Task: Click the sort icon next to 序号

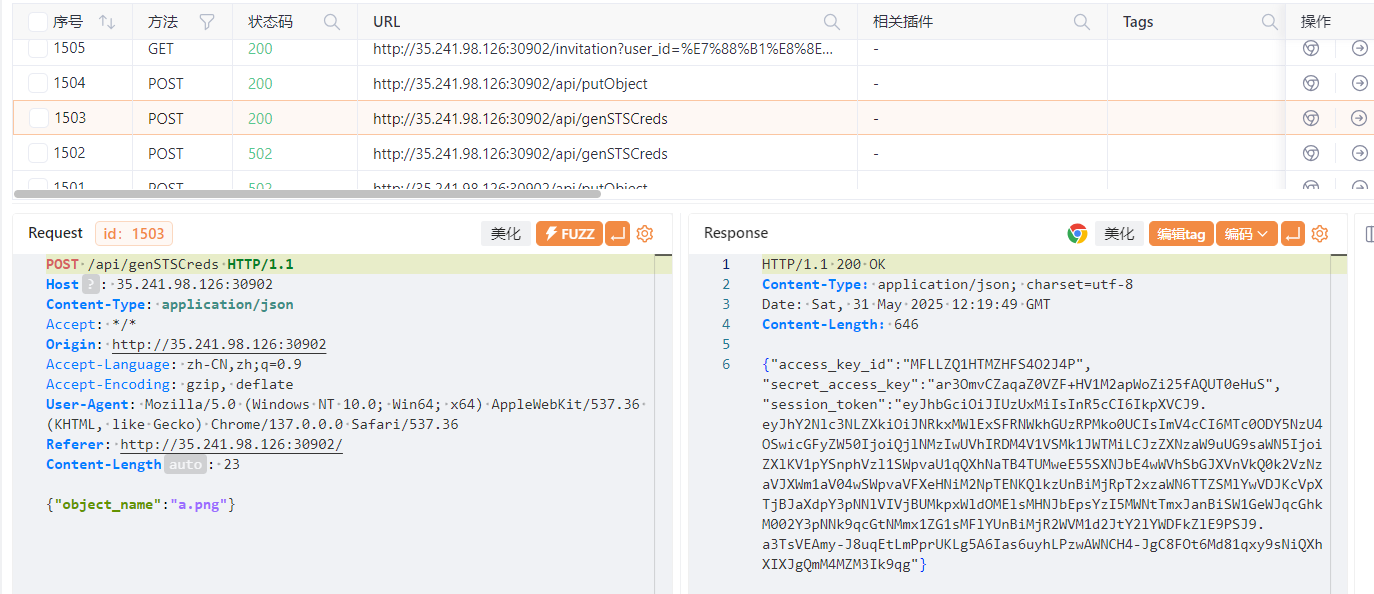Action: [x=107, y=22]
